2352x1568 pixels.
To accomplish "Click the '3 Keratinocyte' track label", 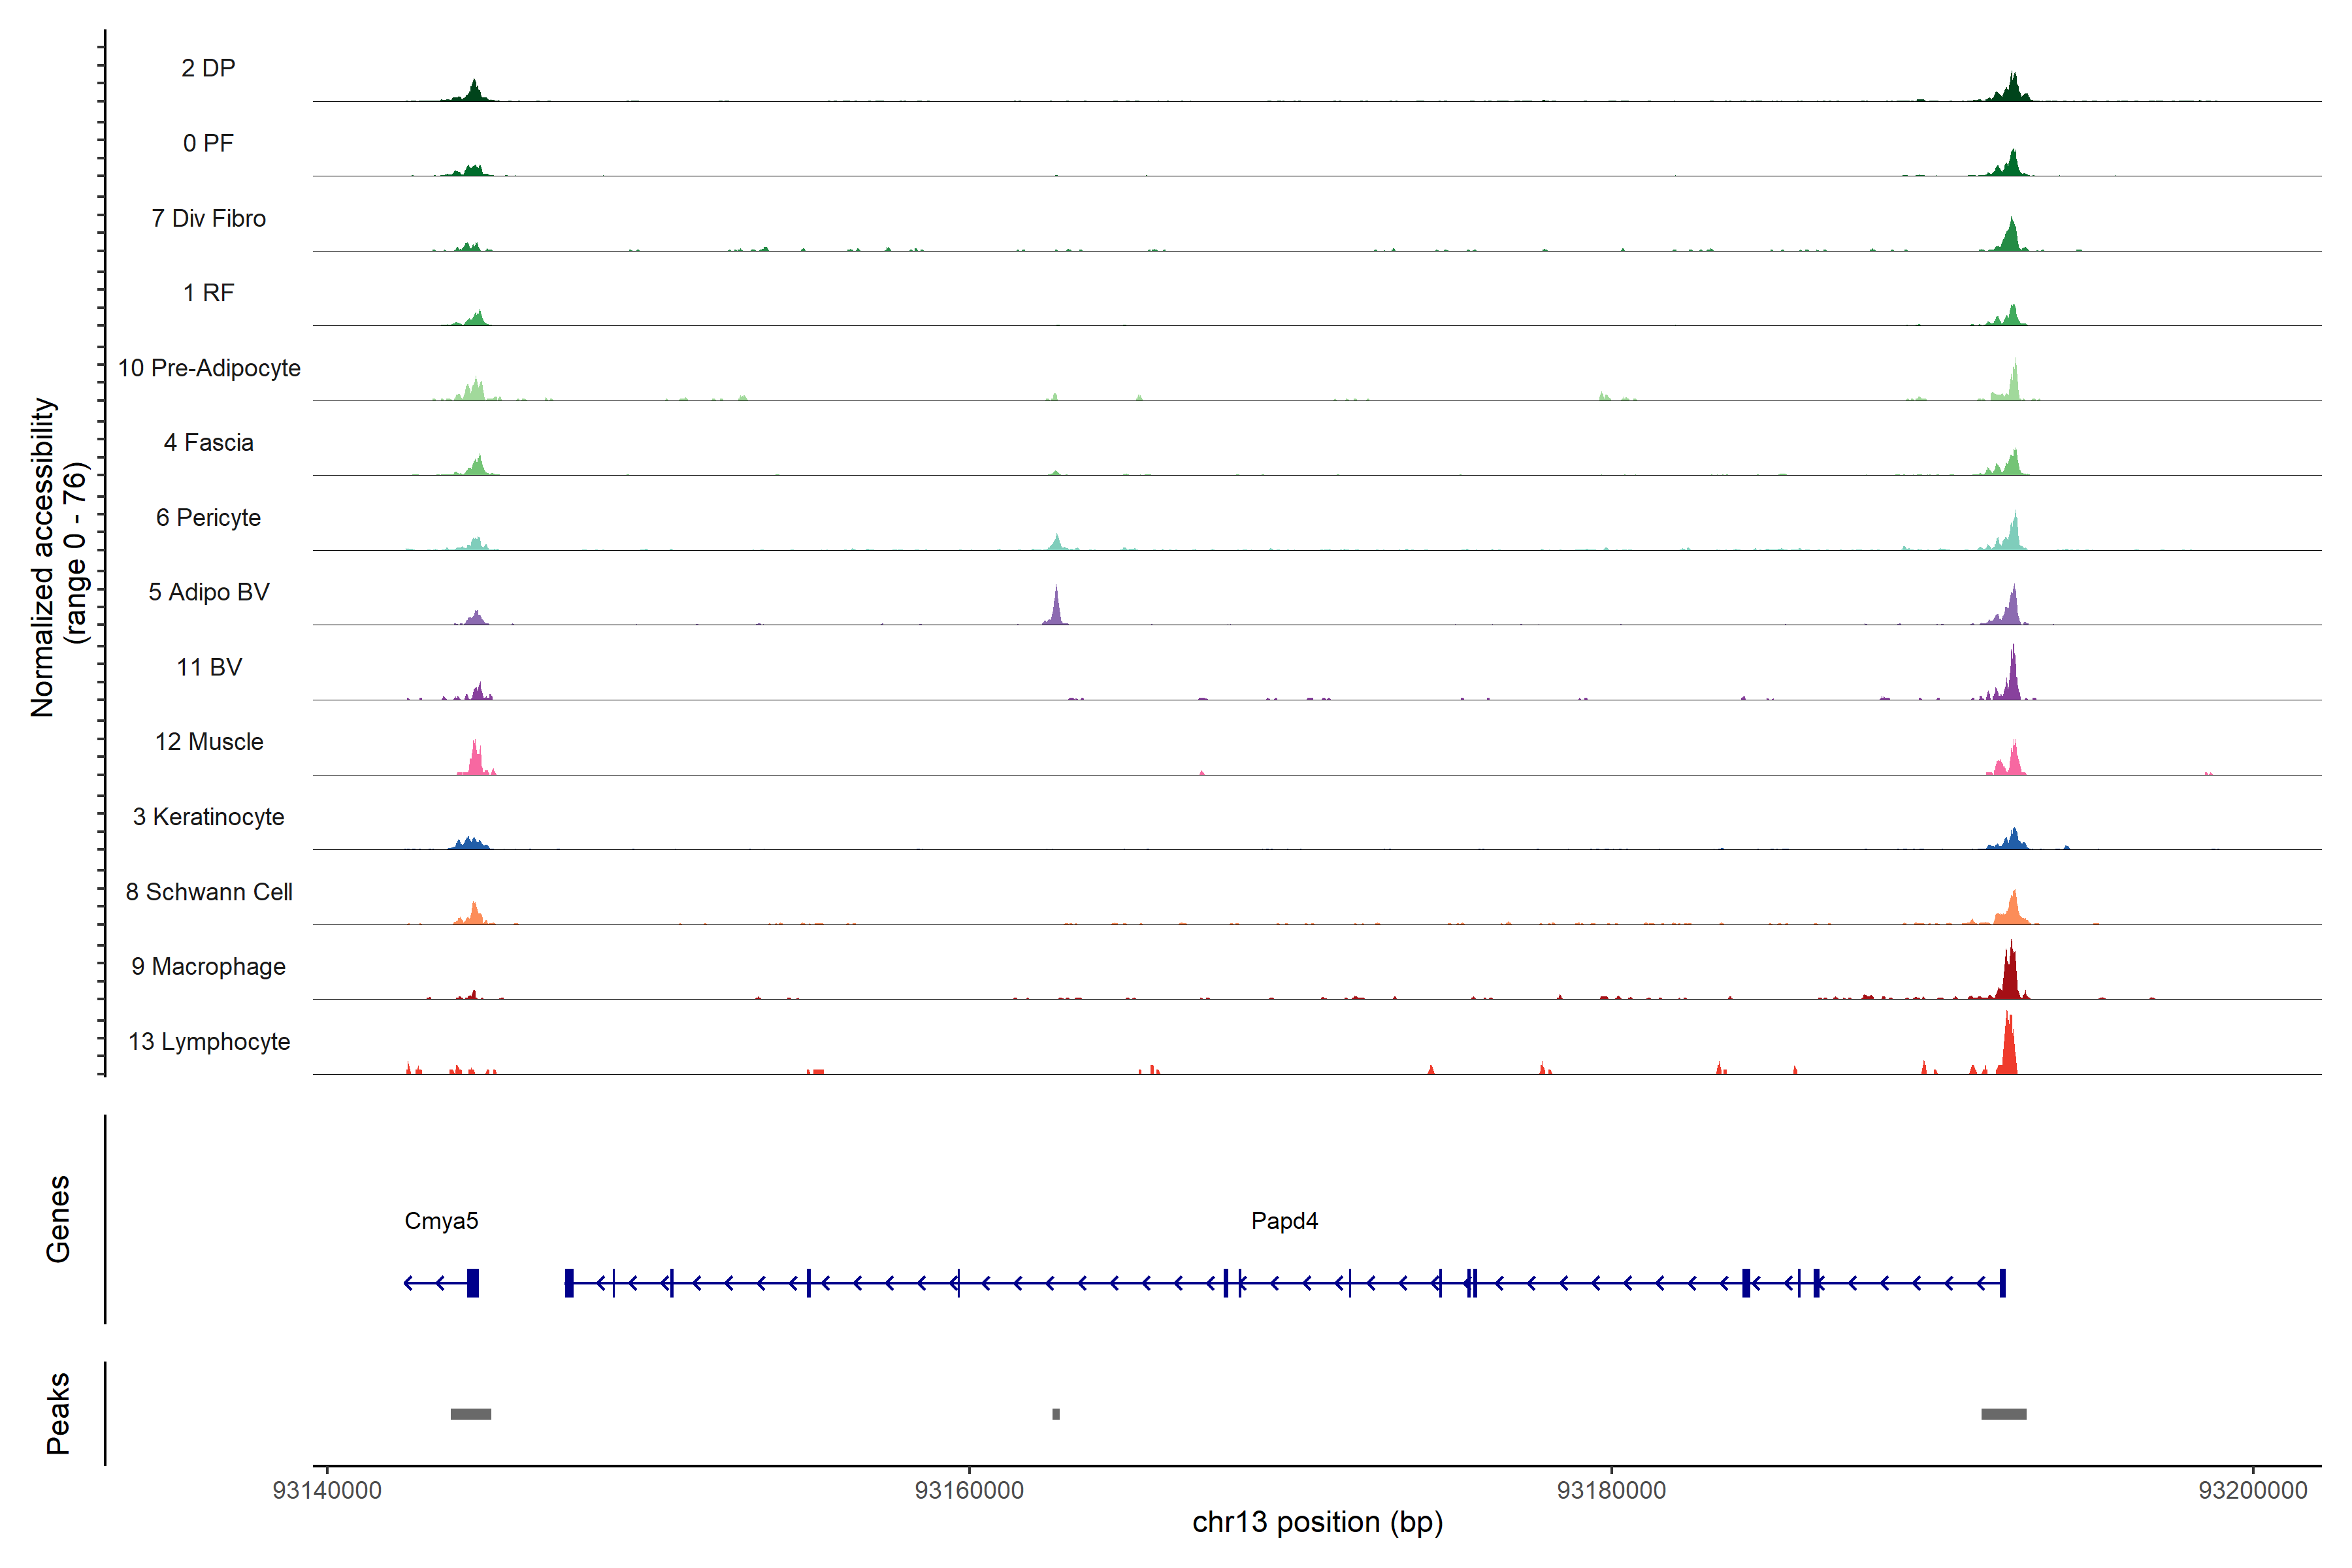I will pyautogui.click(x=209, y=817).
